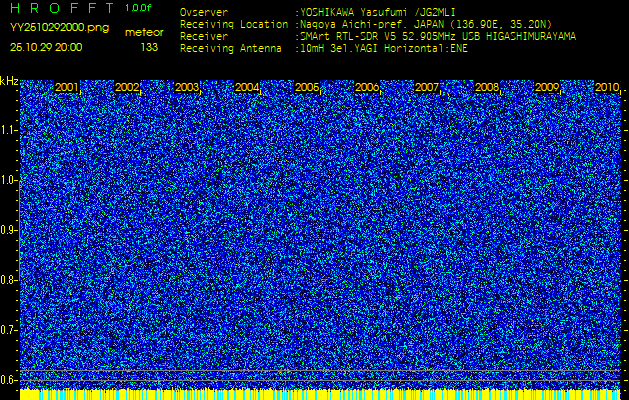The width and height of the screenshot is (629, 400).
Task: Click the 1.1 frequency axis label
Action: 8,130
